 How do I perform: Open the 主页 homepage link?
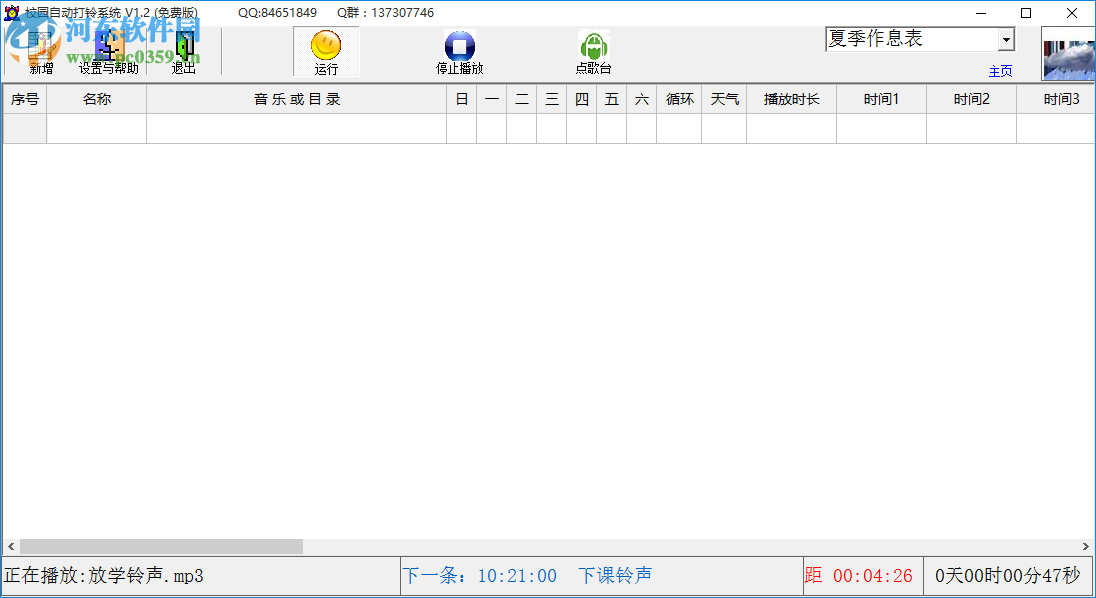(1000, 71)
